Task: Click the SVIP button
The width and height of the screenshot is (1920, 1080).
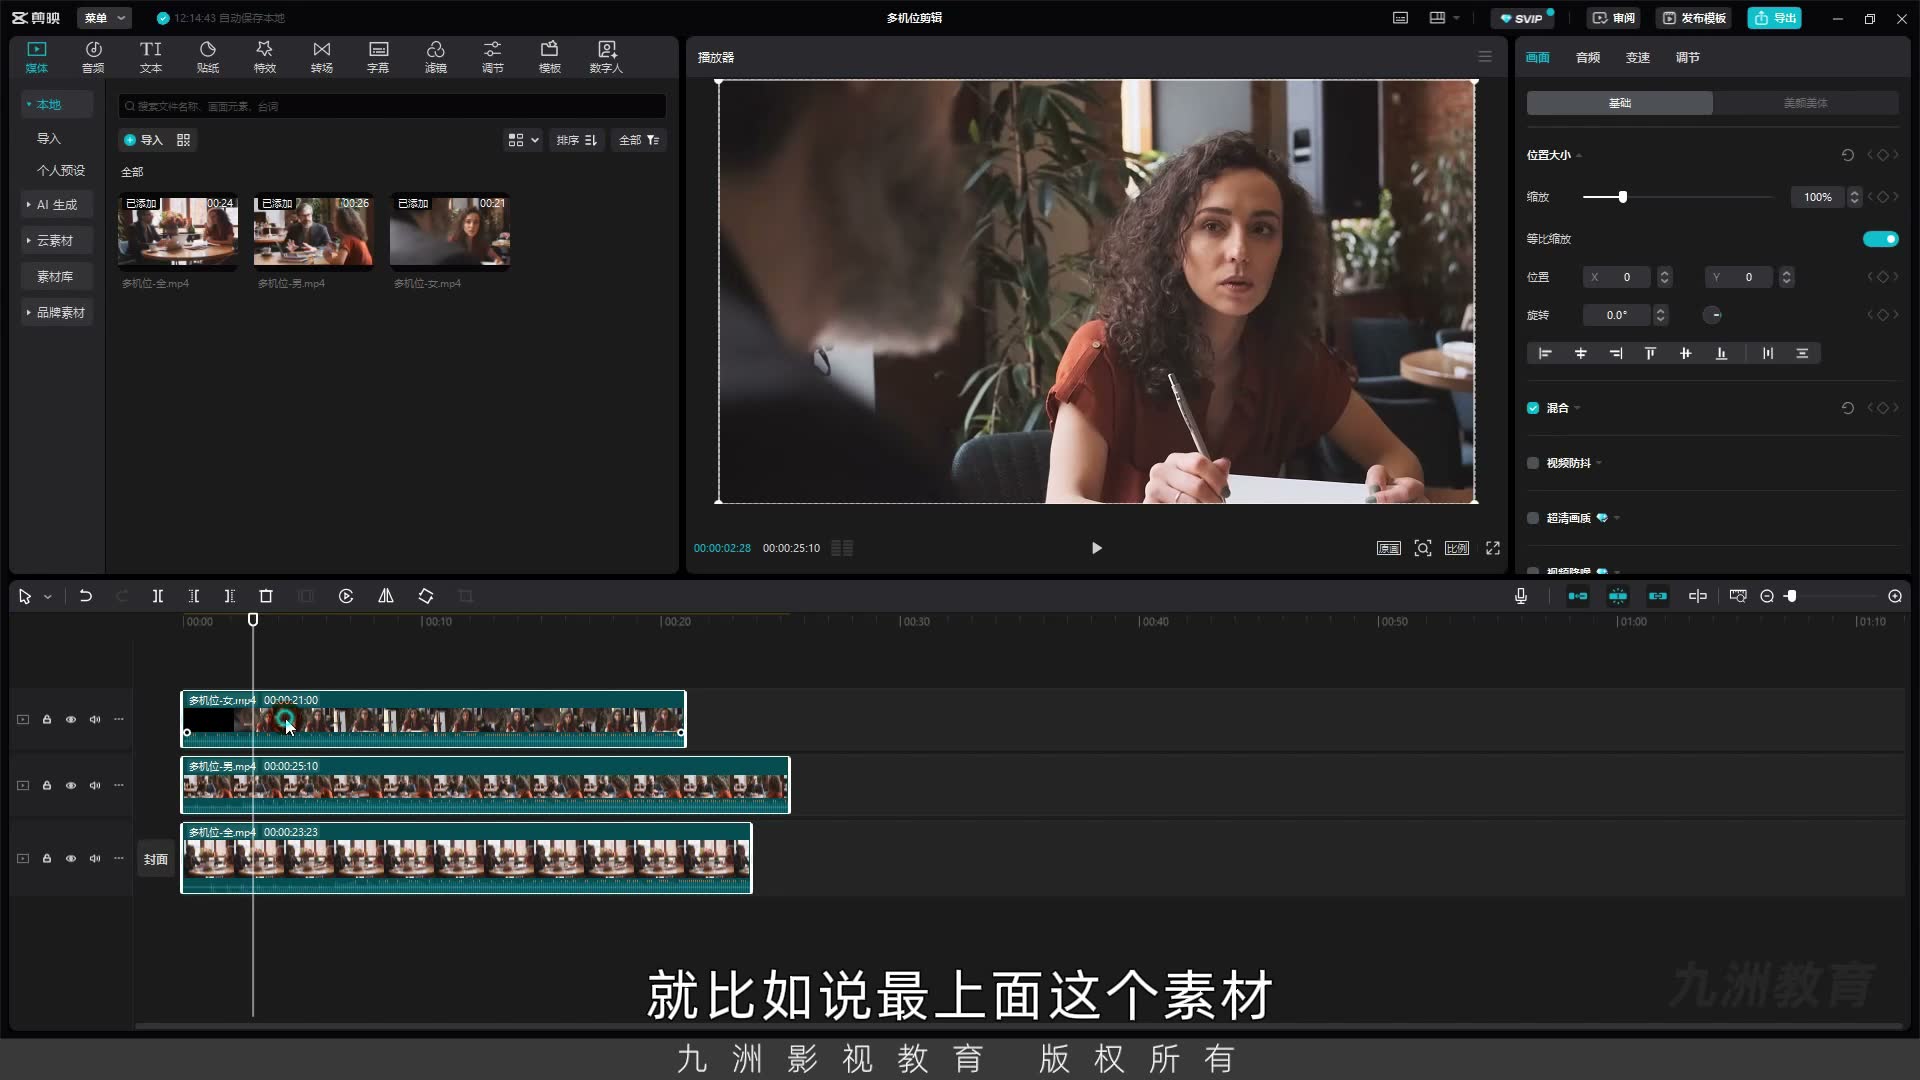Action: point(1522,18)
